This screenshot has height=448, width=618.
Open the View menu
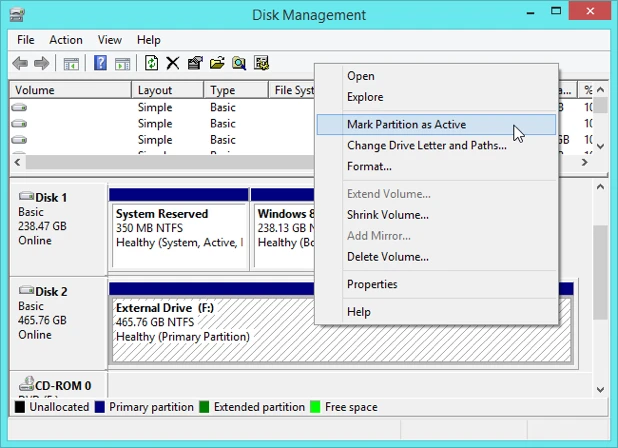(110, 40)
